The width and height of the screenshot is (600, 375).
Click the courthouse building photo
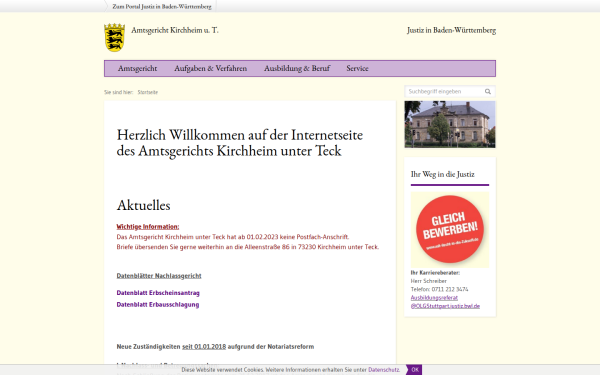450,124
